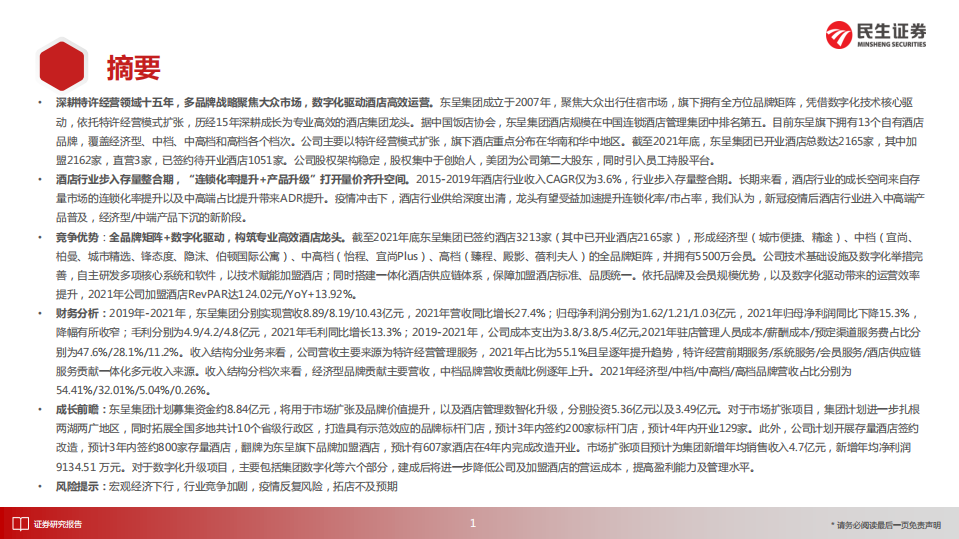Click the red hexagon next to 摘要
This screenshot has height=539, width=959.
tap(62, 65)
